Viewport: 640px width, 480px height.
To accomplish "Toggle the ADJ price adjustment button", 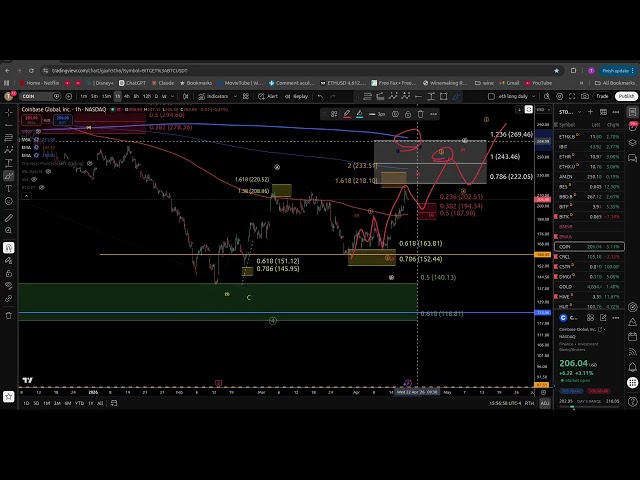I will (x=545, y=403).
